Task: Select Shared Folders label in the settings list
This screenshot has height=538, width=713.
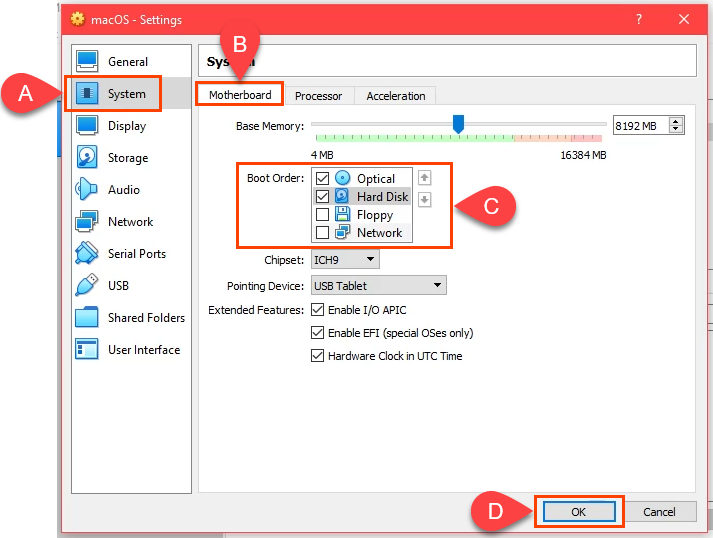Action: (x=146, y=317)
